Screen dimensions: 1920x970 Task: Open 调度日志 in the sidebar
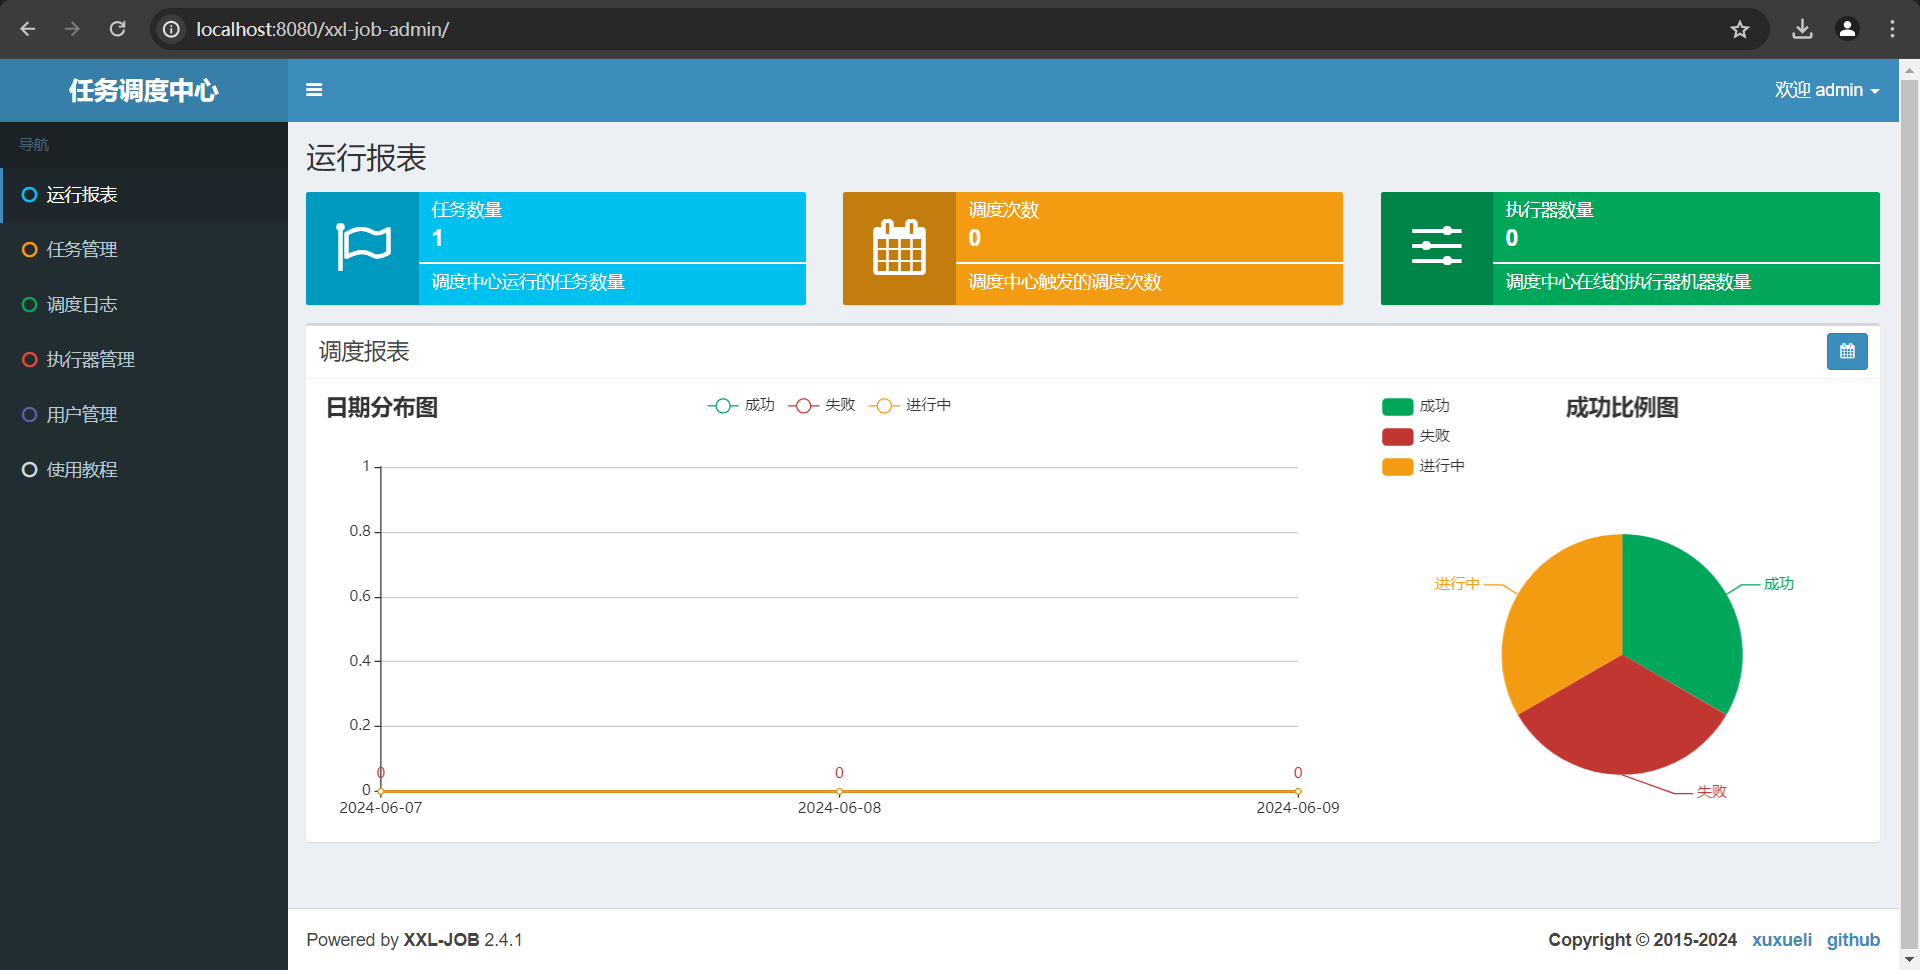click(82, 305)
